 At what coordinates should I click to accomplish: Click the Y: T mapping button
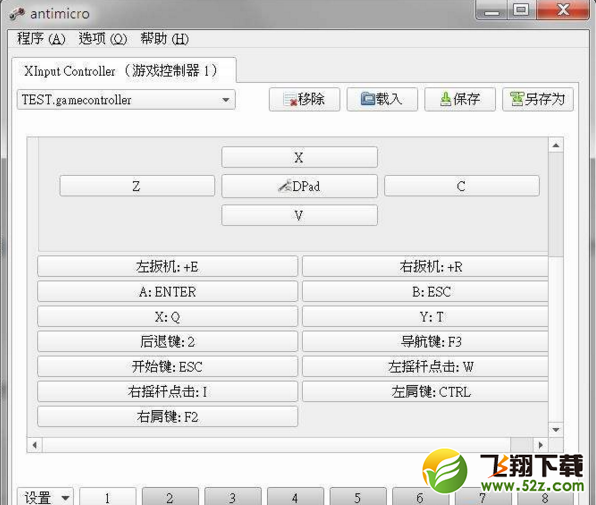click(x=425, y=317)
